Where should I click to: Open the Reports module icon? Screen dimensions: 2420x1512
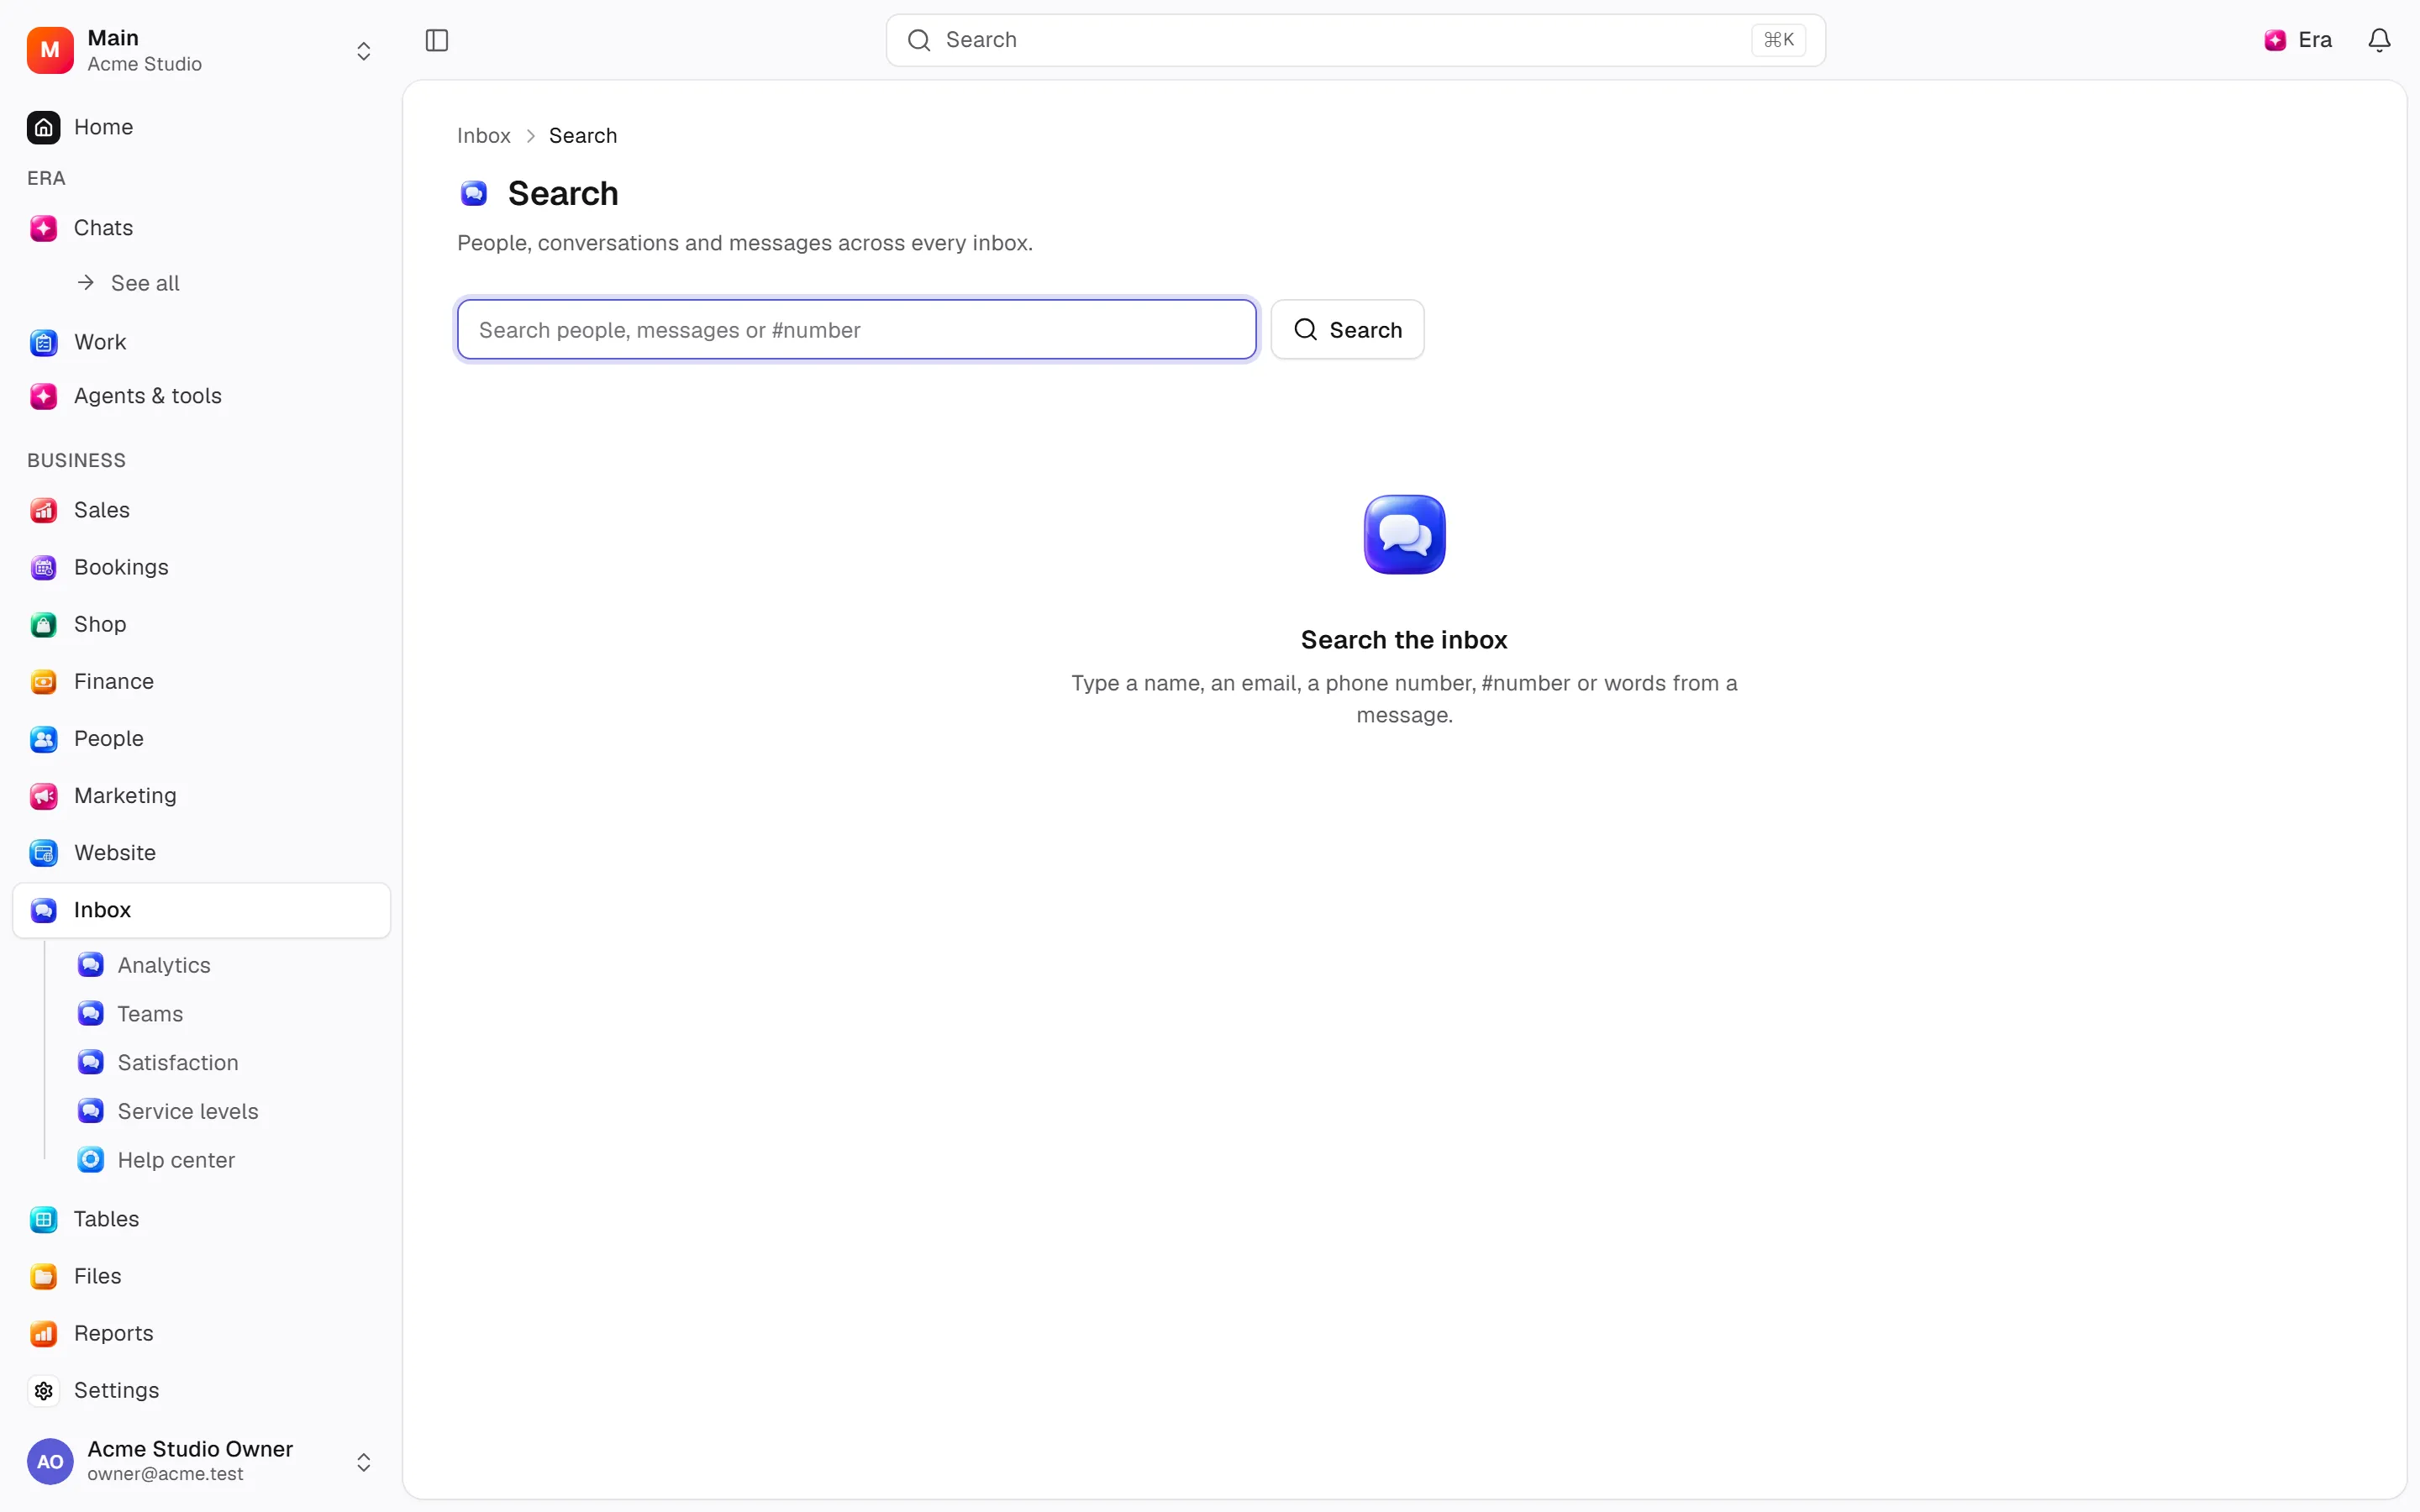pyautogui.click(x=44, y=1333)
